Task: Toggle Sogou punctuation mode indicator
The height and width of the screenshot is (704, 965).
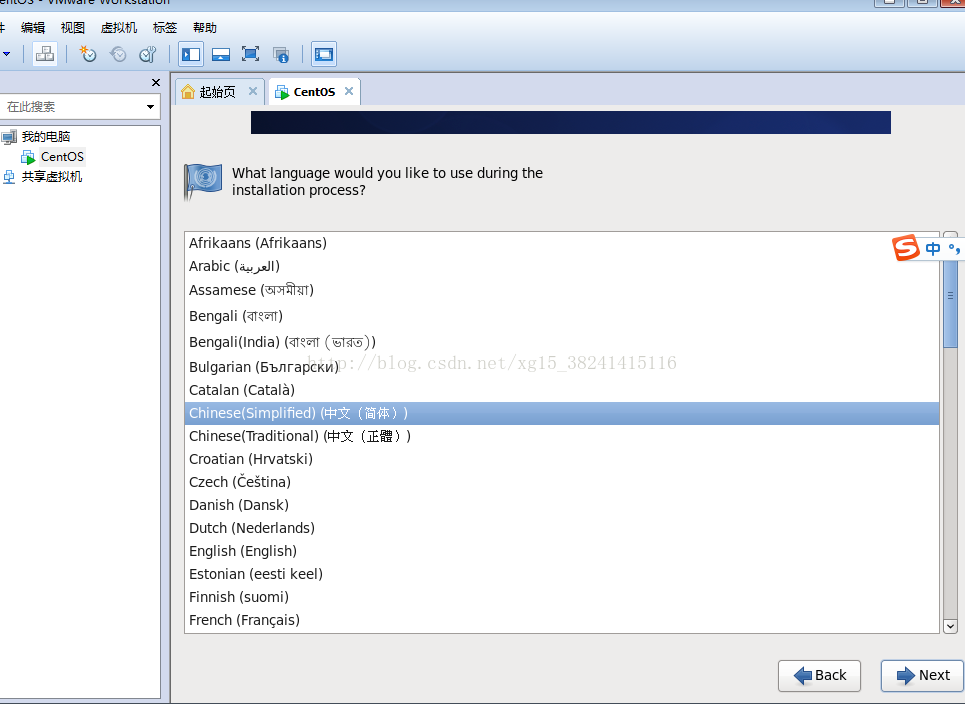Action: (x=954, y=248)
